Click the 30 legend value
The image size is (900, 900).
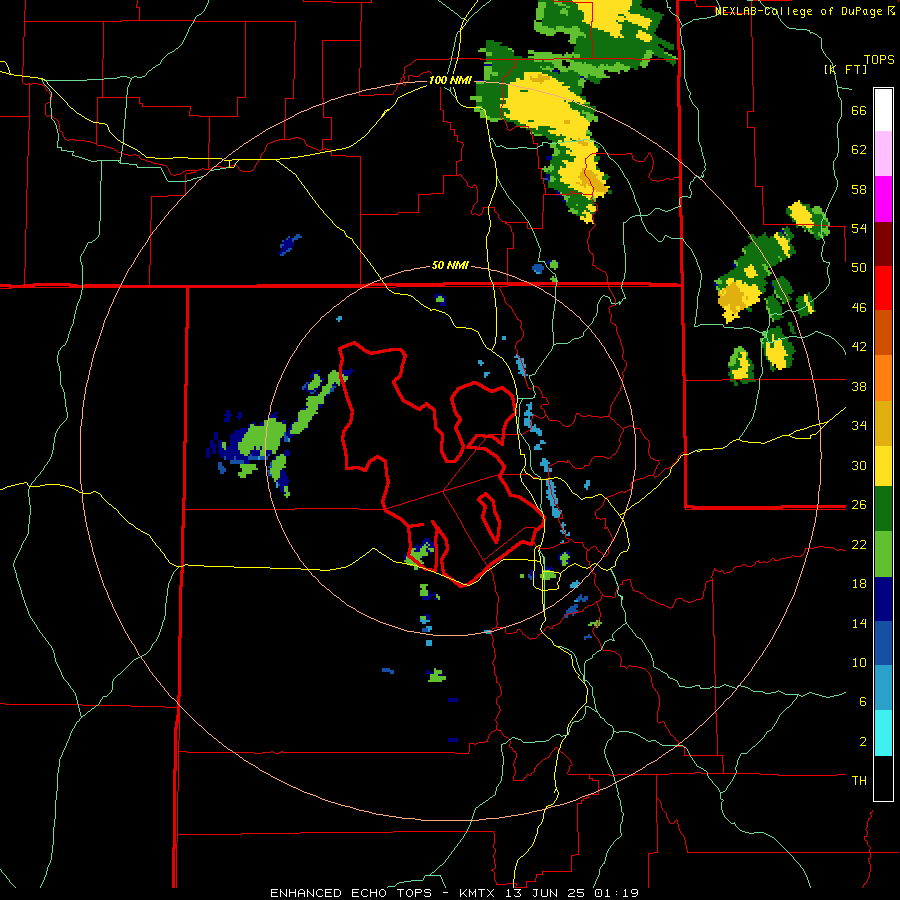[859, 465]
